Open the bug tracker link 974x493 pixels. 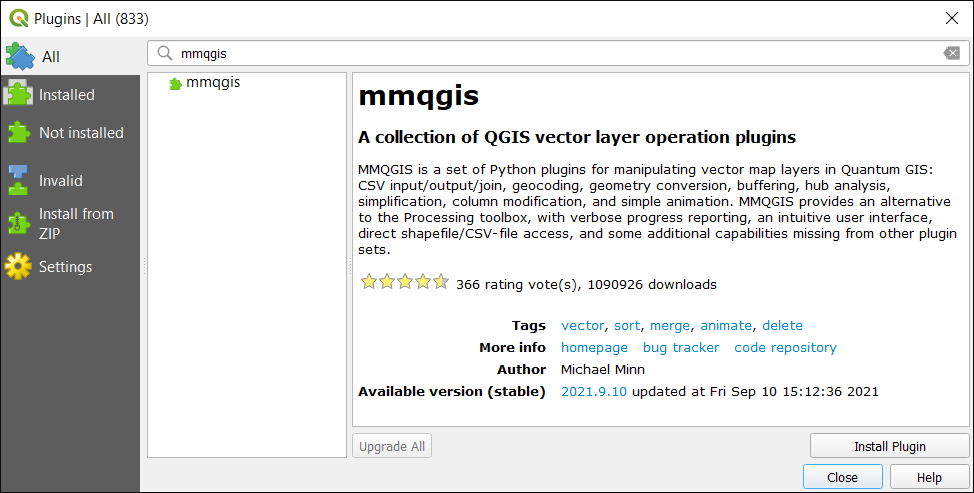coord(681,348)
